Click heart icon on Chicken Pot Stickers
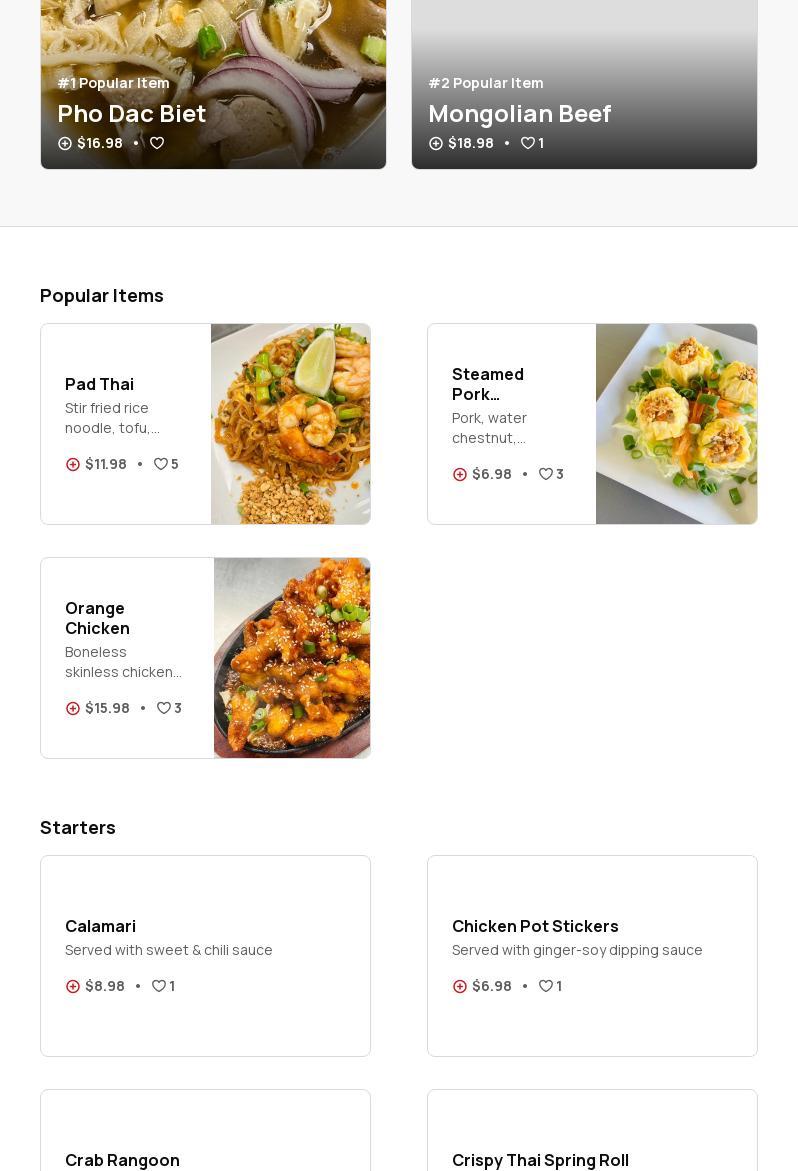The width and height of the screenshot is (798, 1171). tap(546, 987)
